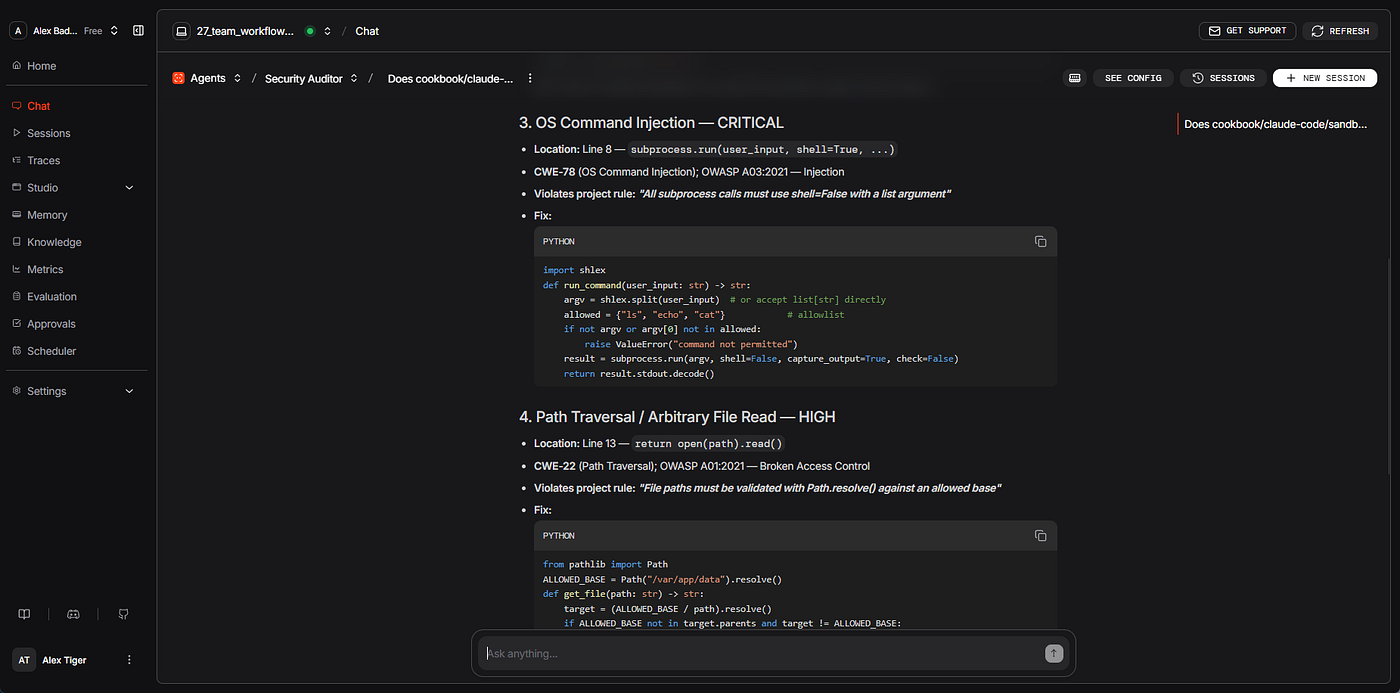Image resolution: width=1400 pixels, height=693 pixels.
Task: Click the REFRESH button
Action: pyautogui.click(x=1340, y=31)
